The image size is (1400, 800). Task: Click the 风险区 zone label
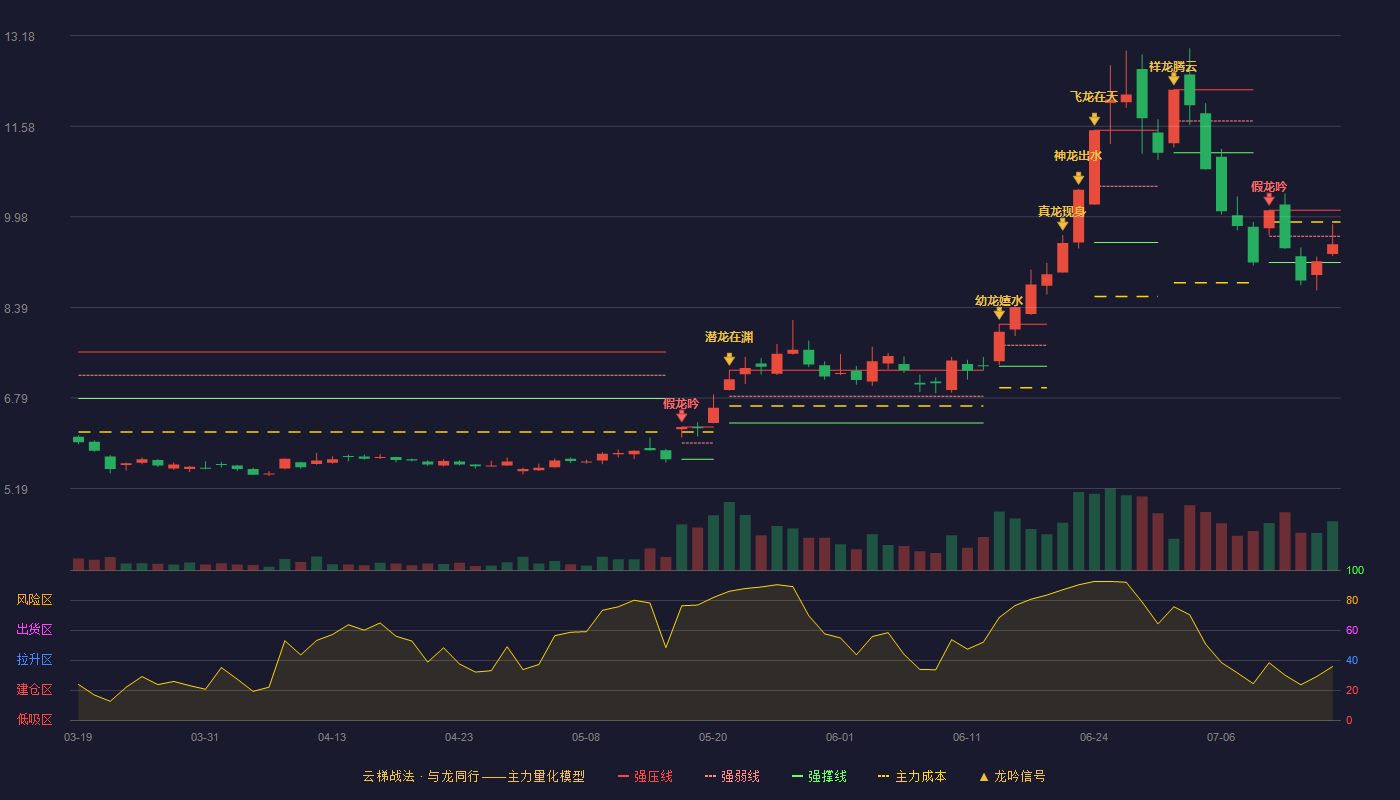pyautogui.click(x=34, y=600)
